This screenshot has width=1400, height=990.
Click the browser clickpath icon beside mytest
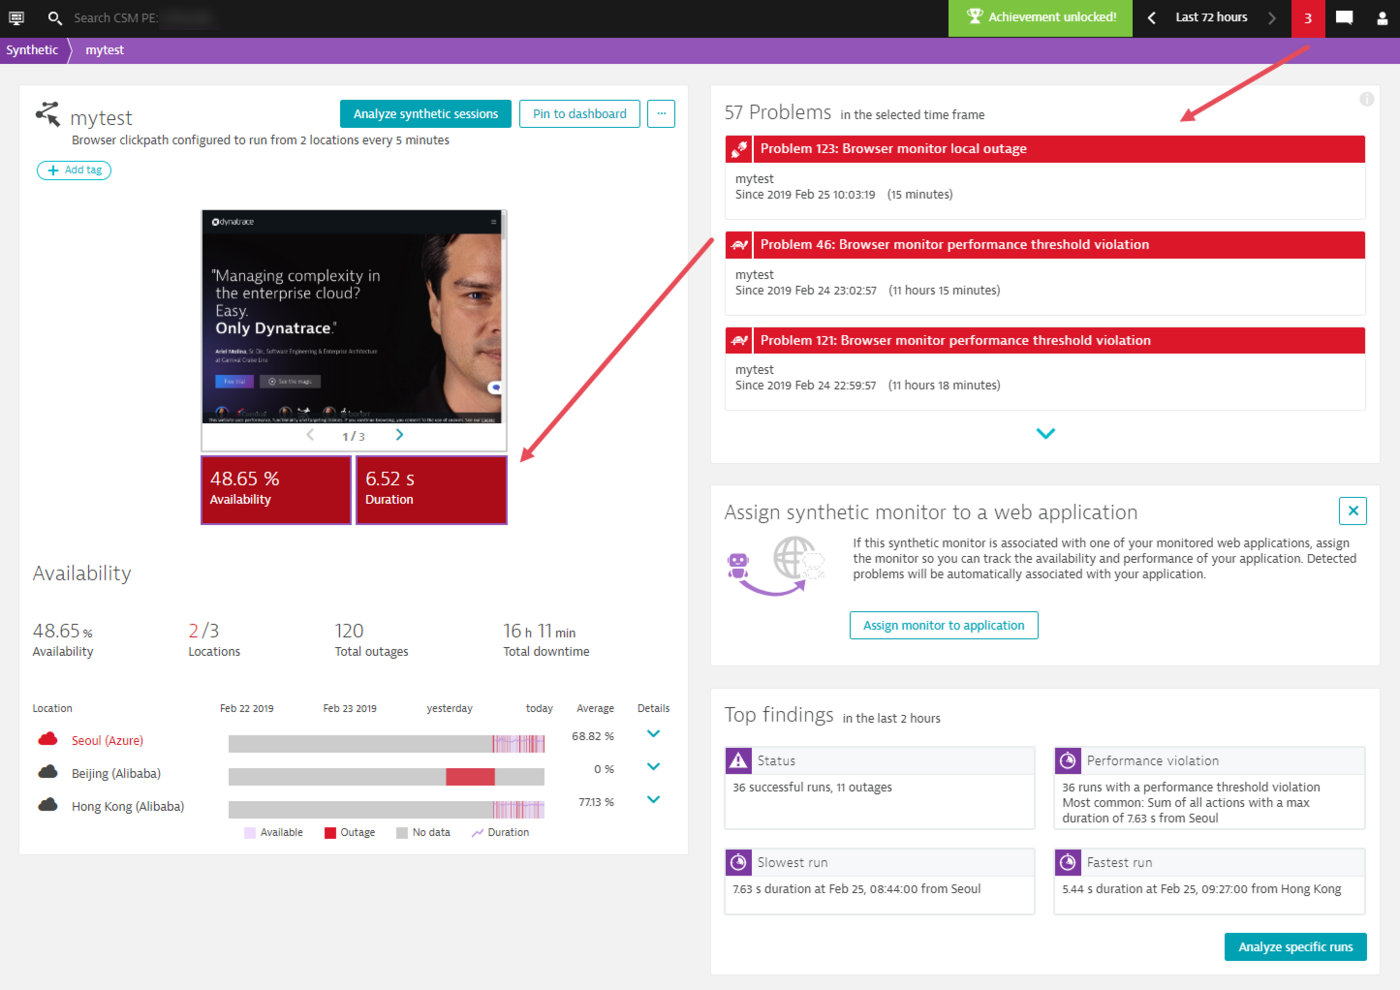click(x=48, y=115)
